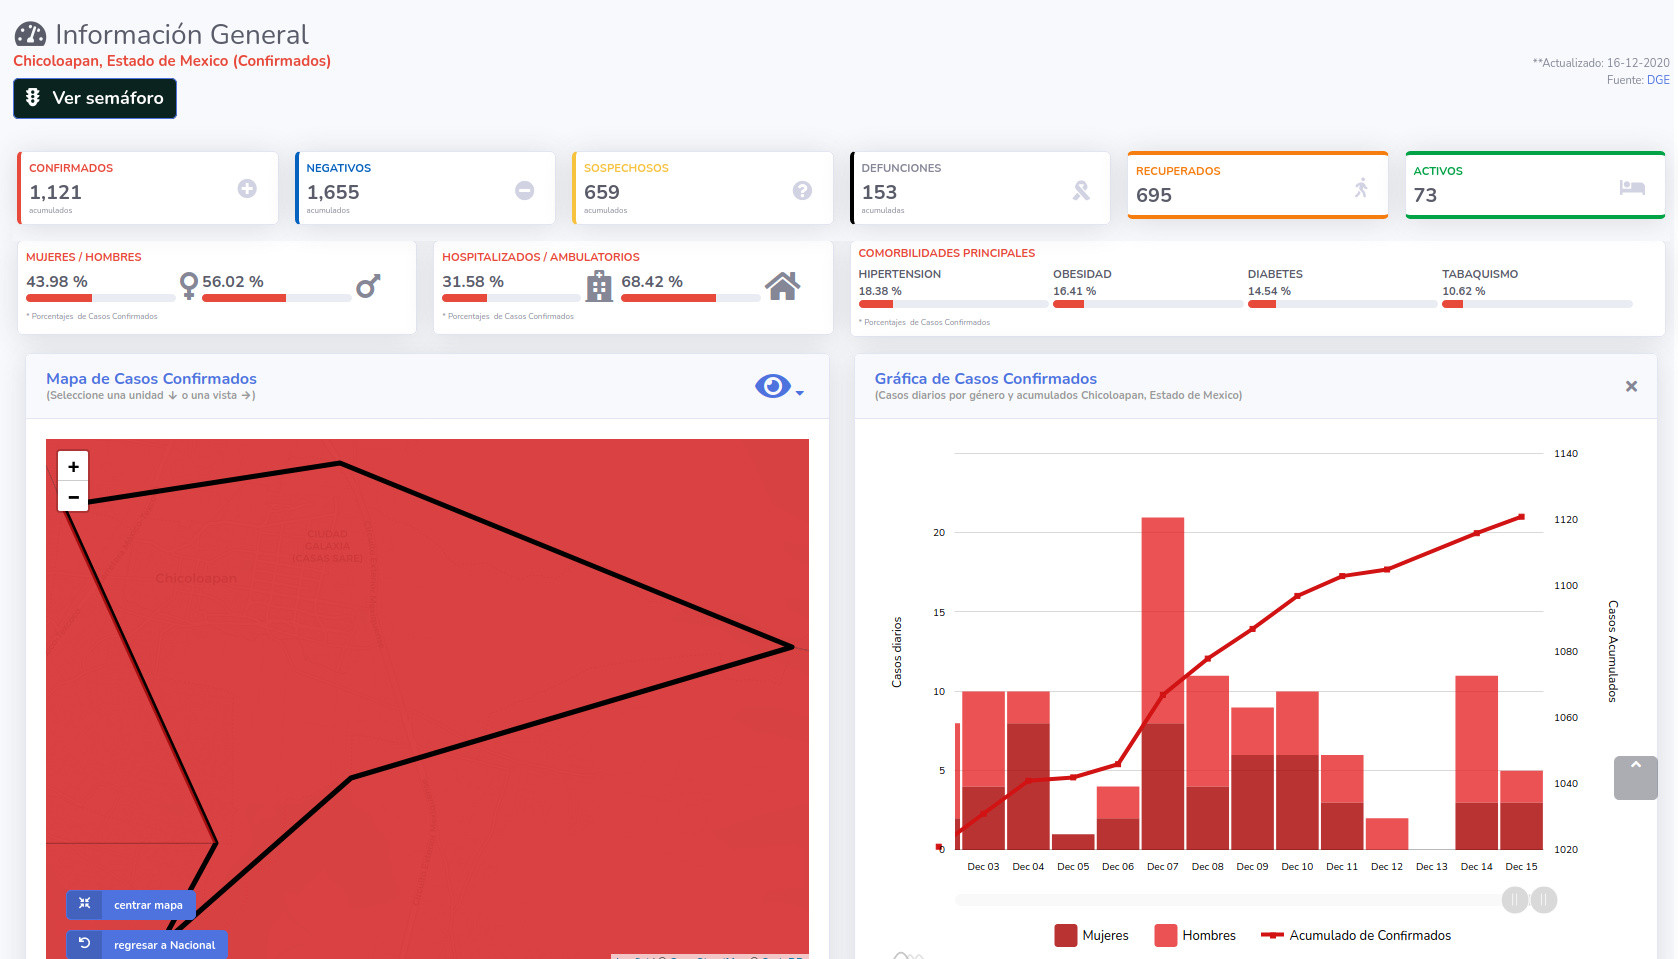This screenshot has width=1678, height=959.
Task: Click the scroll-to-top arrow button
Action: (x=1636, y=777)
